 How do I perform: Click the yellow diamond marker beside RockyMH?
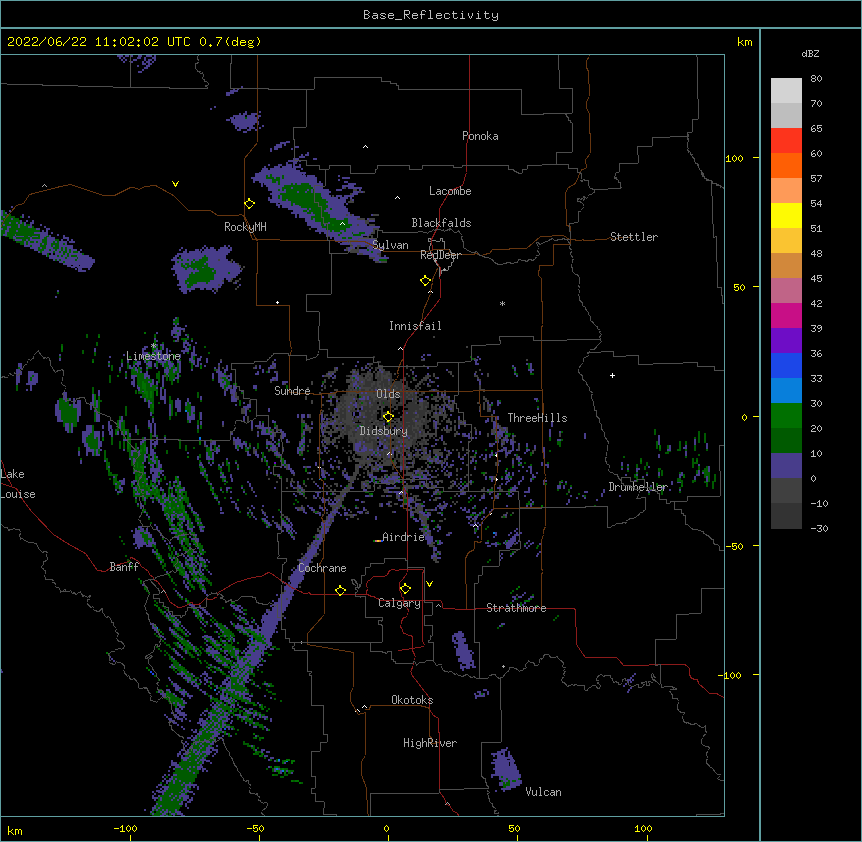point(249,204)
